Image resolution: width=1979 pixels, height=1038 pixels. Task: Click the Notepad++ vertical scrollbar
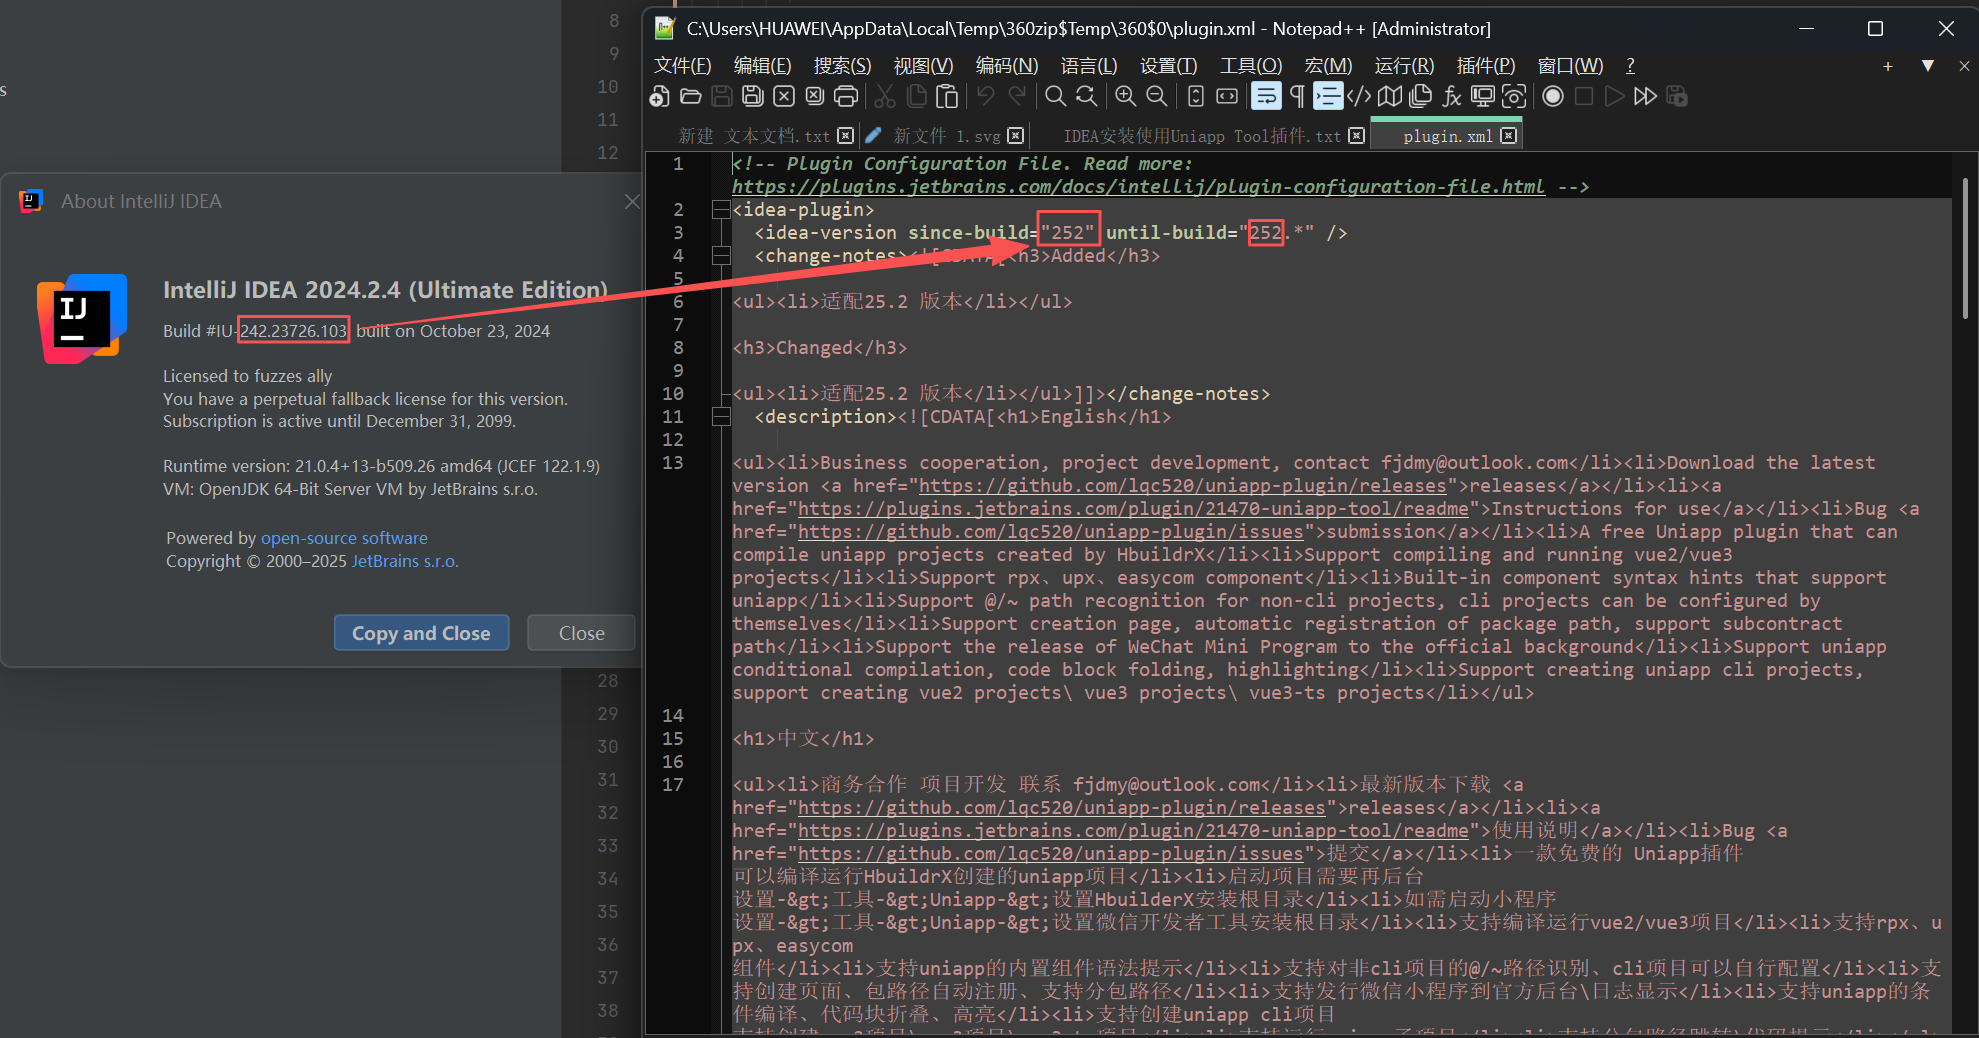click(x=1965, y=250)
